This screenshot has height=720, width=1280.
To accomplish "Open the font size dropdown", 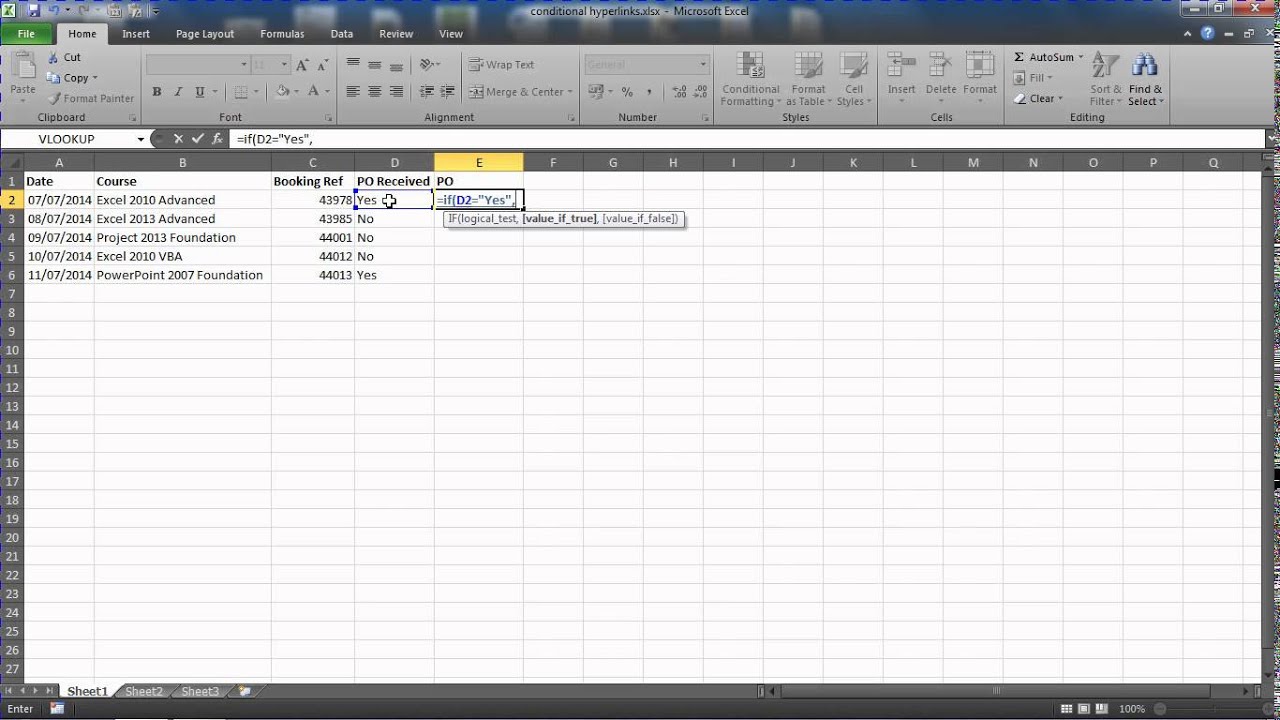I will [285, 65].
